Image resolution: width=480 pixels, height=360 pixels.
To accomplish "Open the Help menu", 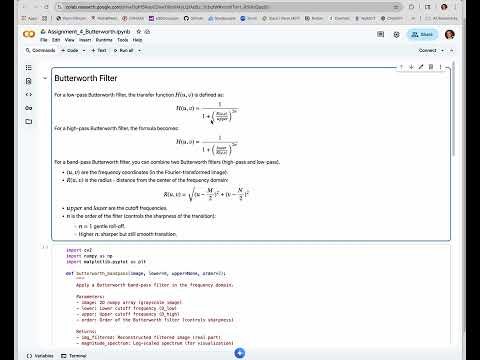I will (x=137, y=40).
